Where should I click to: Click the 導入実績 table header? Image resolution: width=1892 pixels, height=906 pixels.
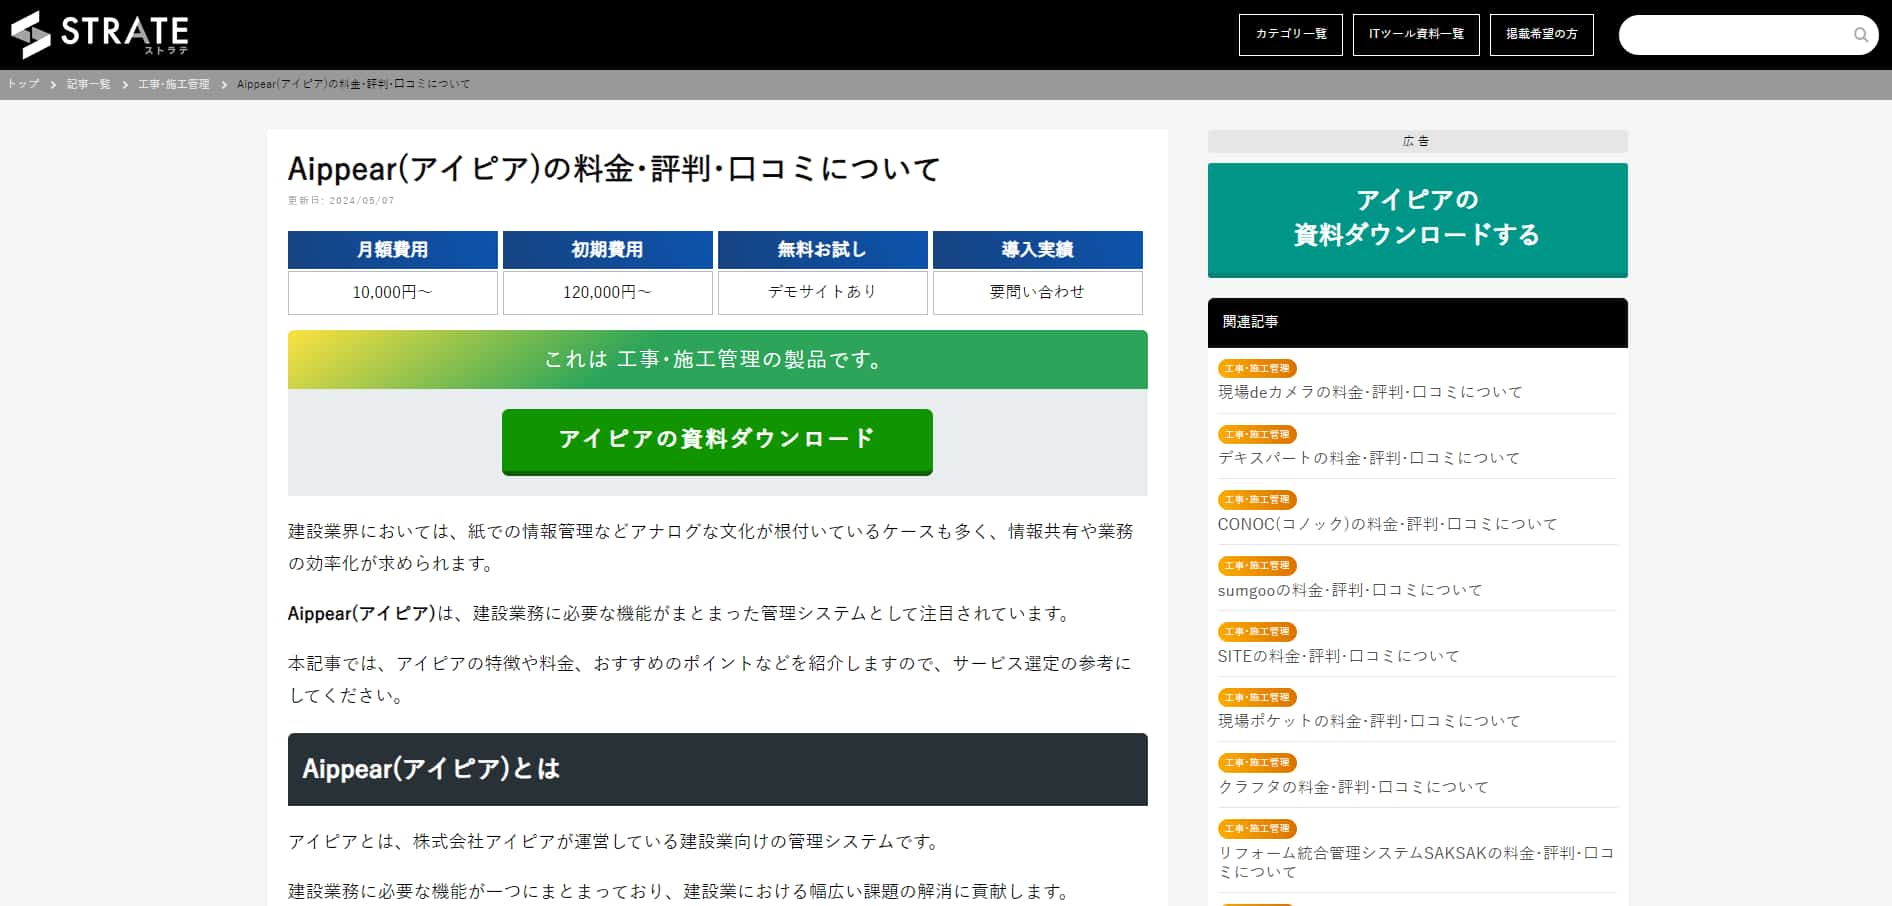coord(1038,250)
